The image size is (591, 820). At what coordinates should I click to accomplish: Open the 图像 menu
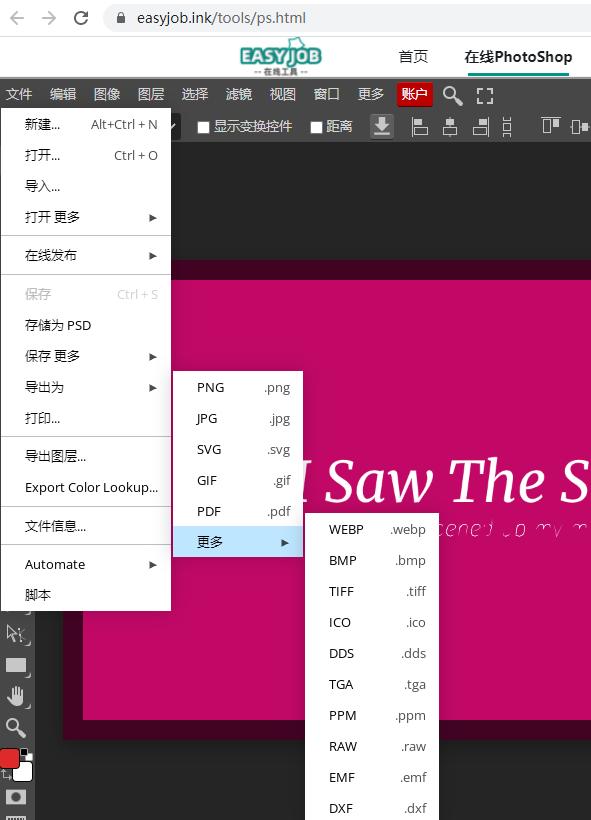click(107, 94)
